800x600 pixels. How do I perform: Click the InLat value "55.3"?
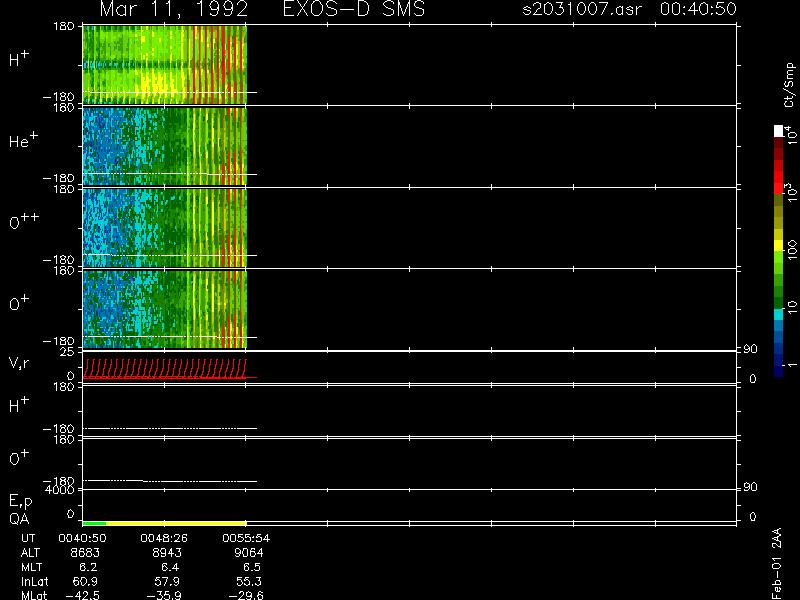tap(248, 581)
